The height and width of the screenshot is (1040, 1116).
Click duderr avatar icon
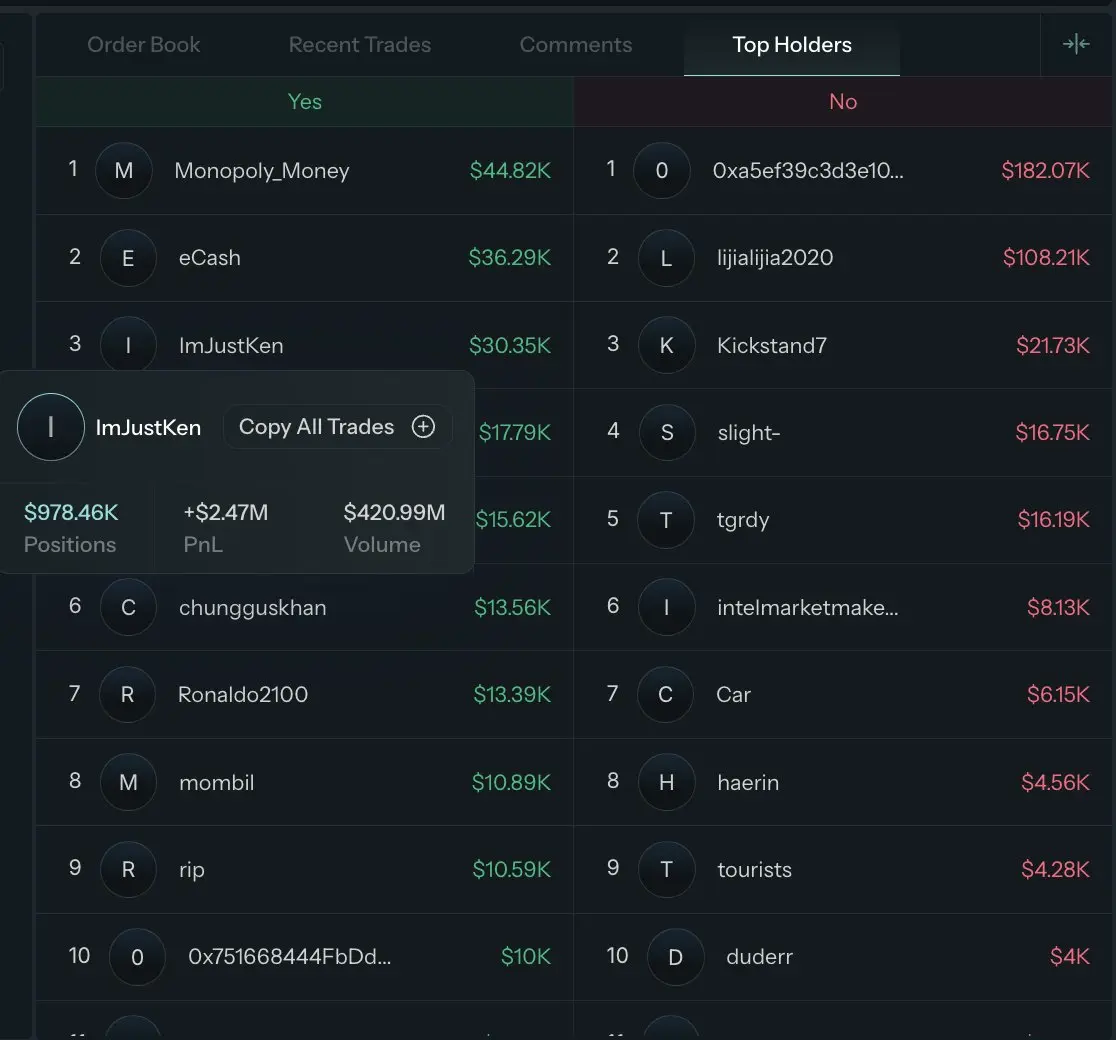tap(675, 957)
